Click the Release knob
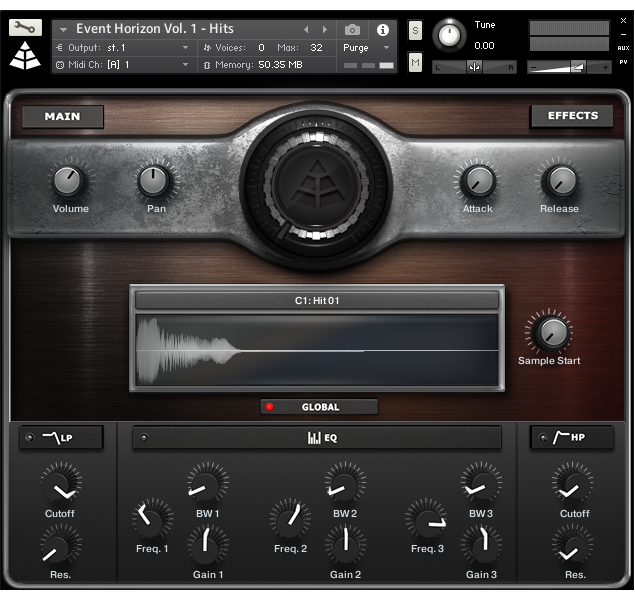This screenshot has width=635, height=600. point(561,181)
